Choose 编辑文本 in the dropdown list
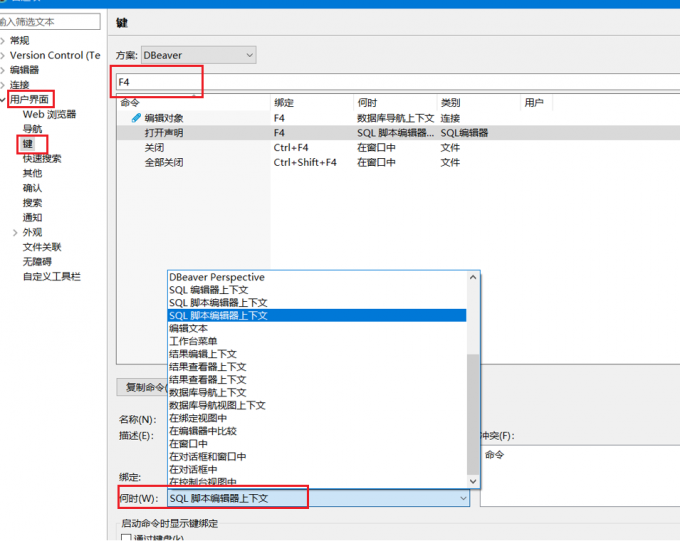 pos(317,328)
